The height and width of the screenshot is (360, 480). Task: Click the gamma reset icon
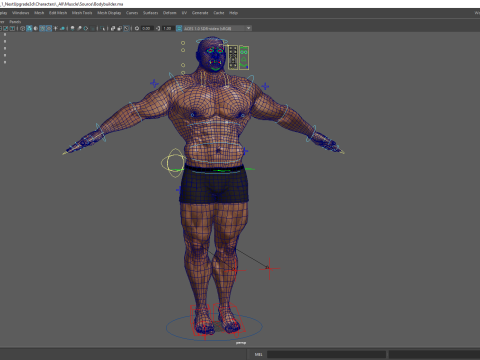click(x=158, y=28)
